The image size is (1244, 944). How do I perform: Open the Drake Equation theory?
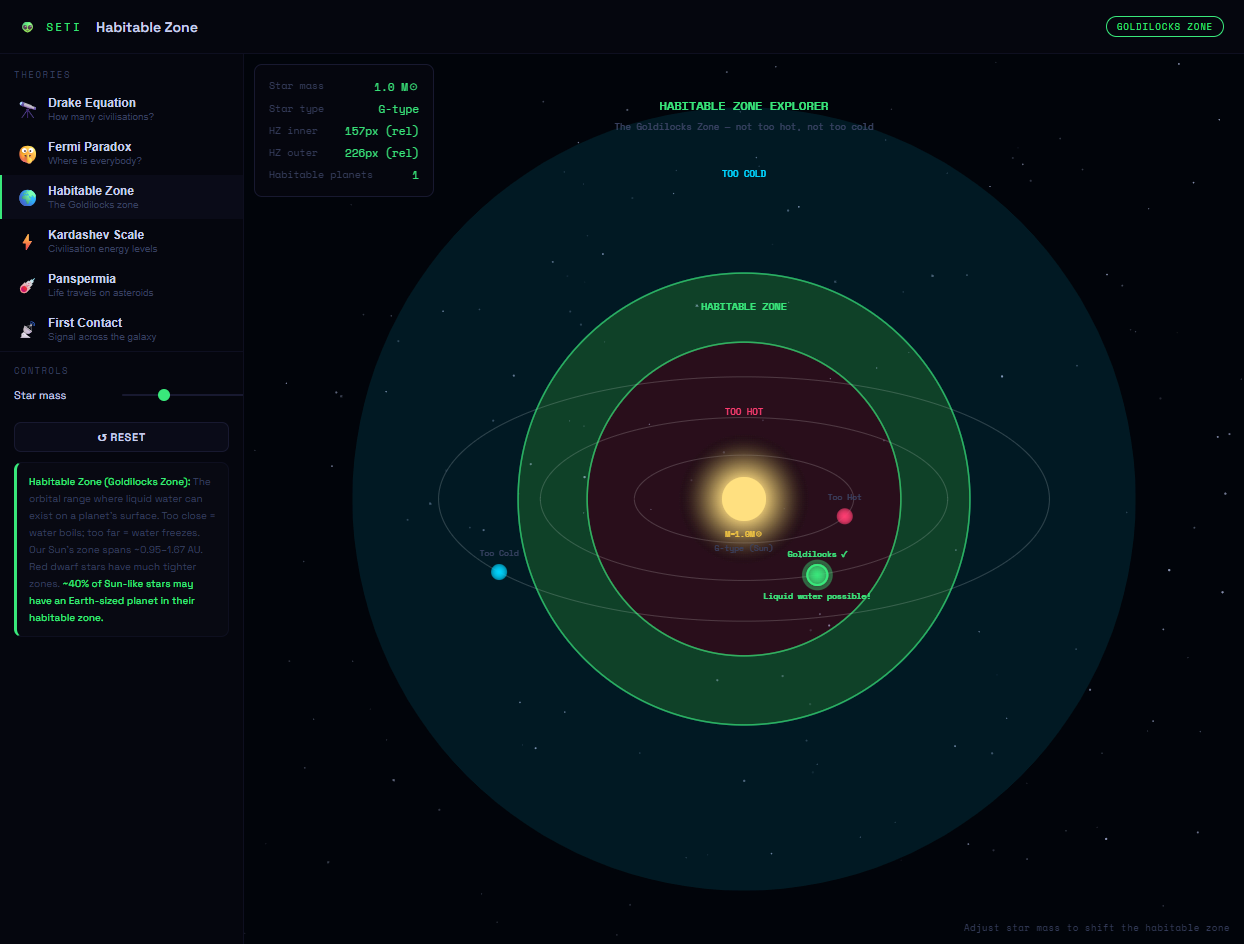click(x=122, y=109)
